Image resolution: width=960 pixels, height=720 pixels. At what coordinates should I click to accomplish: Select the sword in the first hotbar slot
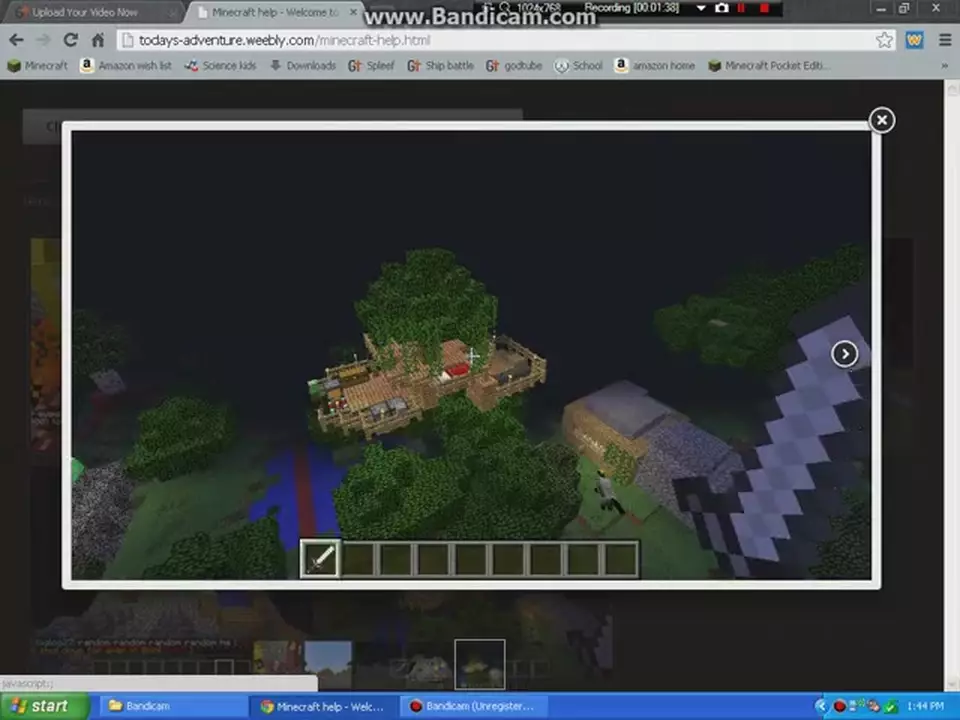point(320,559)
